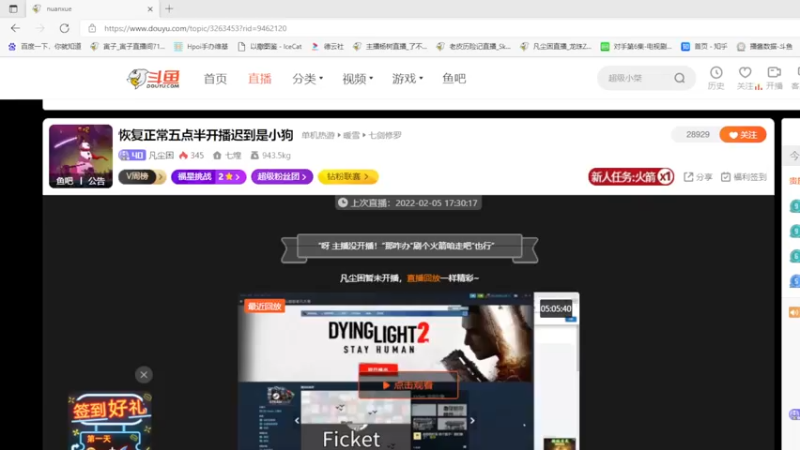Click the 新人任务 火箭 banner
Viewport: 800px width, 450px height.
click(631, 177)
